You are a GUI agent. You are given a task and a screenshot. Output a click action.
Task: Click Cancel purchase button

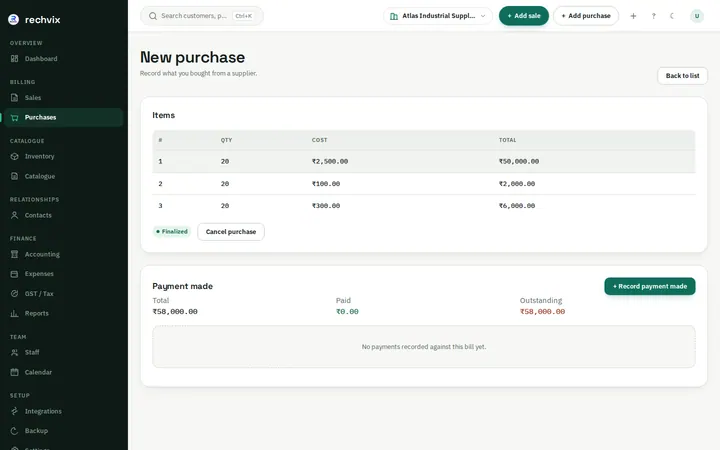231,232
